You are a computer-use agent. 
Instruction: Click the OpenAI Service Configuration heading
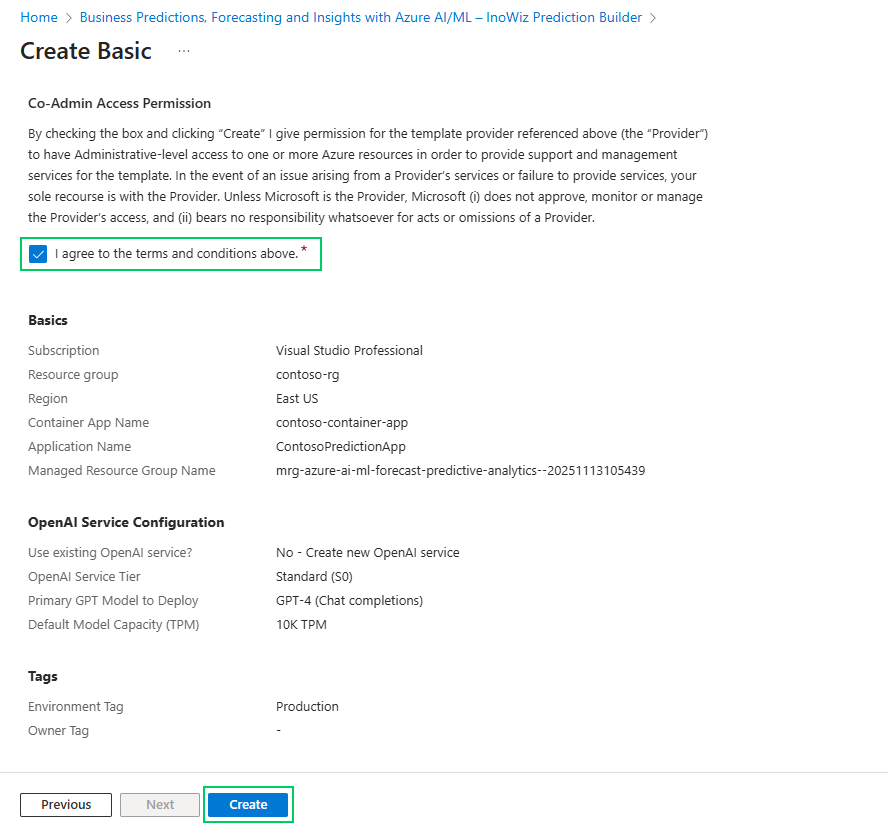point(126,522)
